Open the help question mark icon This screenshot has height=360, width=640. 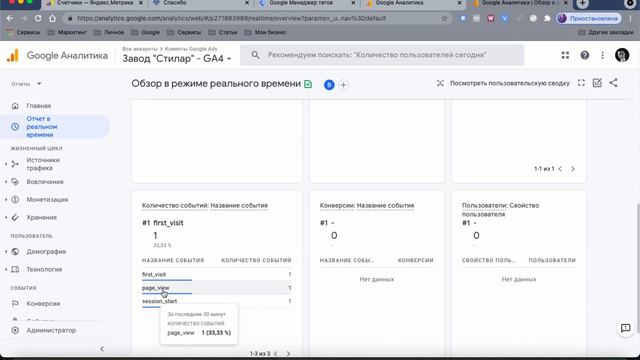[x=584, y=55]
